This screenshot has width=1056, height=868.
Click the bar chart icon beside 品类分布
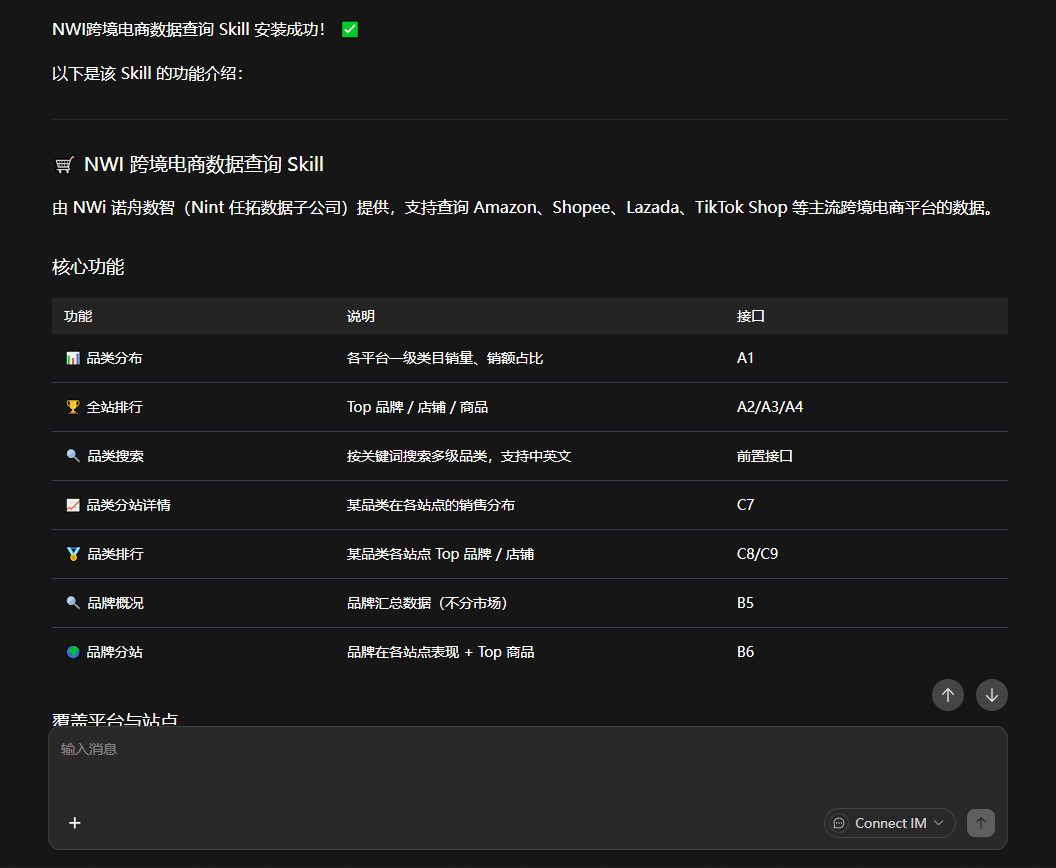coord(73,358)
